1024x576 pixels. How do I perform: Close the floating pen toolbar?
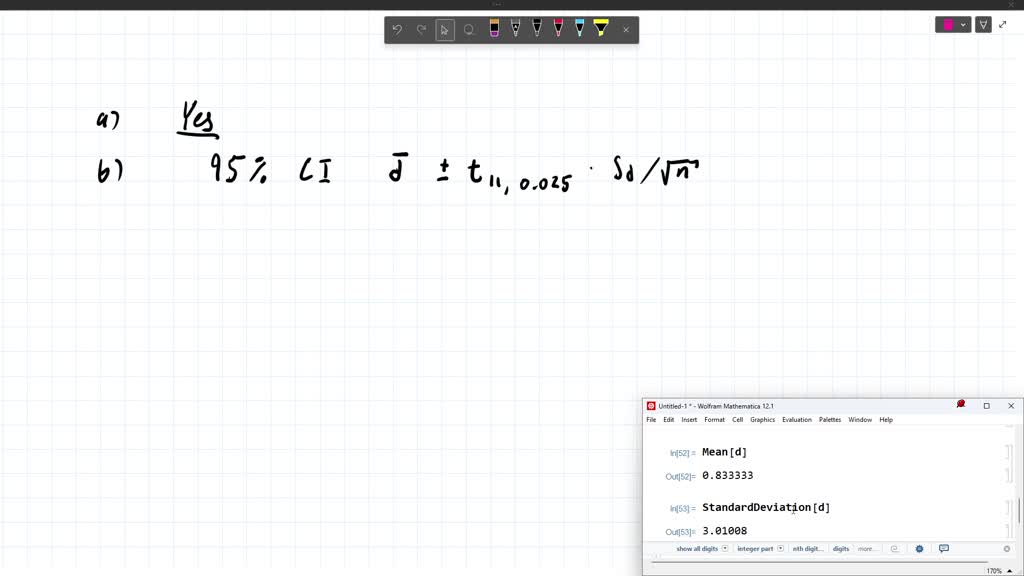tap(626, 30)
